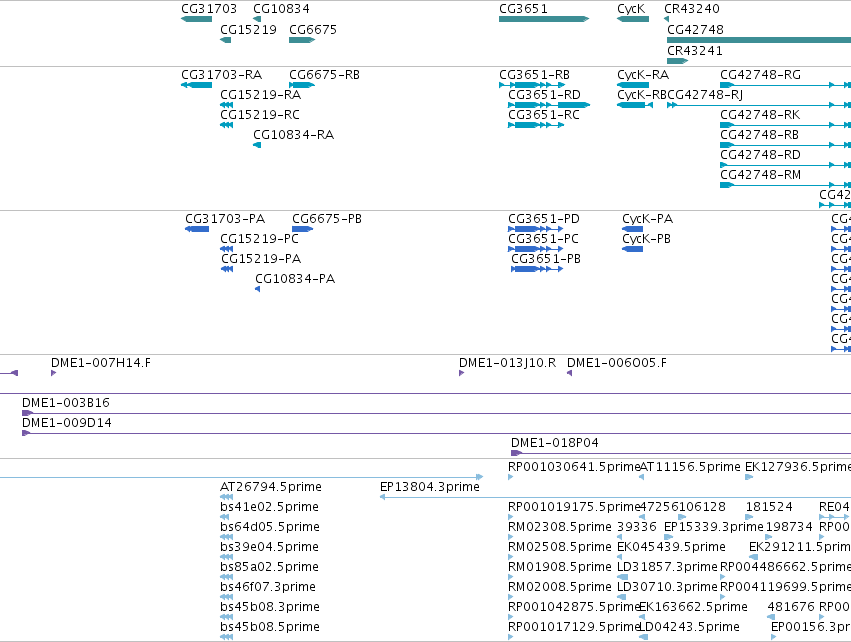Select protein CG3651-PB
Screen dimensions: 851x642
(x=537, y=269)
